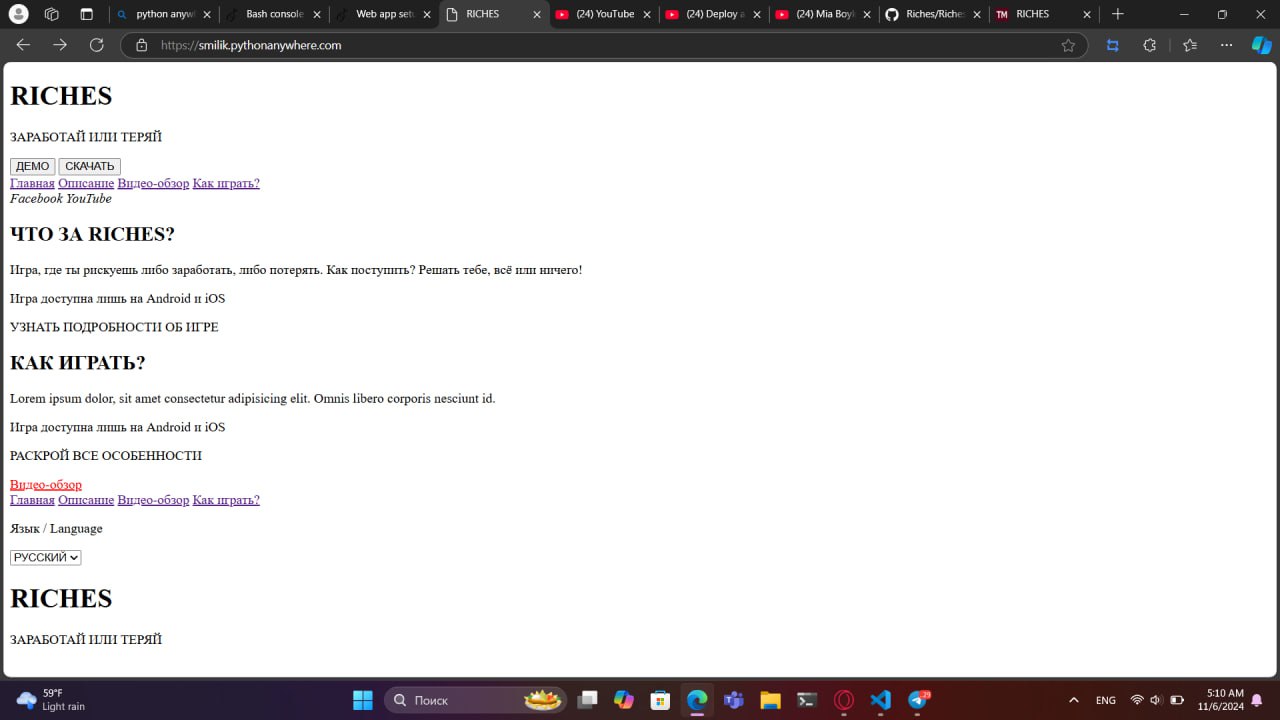The height and width of the screenshot is (720, 1280).
Task: Open the Как играть? link in header navigation
Action: (226, 183)
